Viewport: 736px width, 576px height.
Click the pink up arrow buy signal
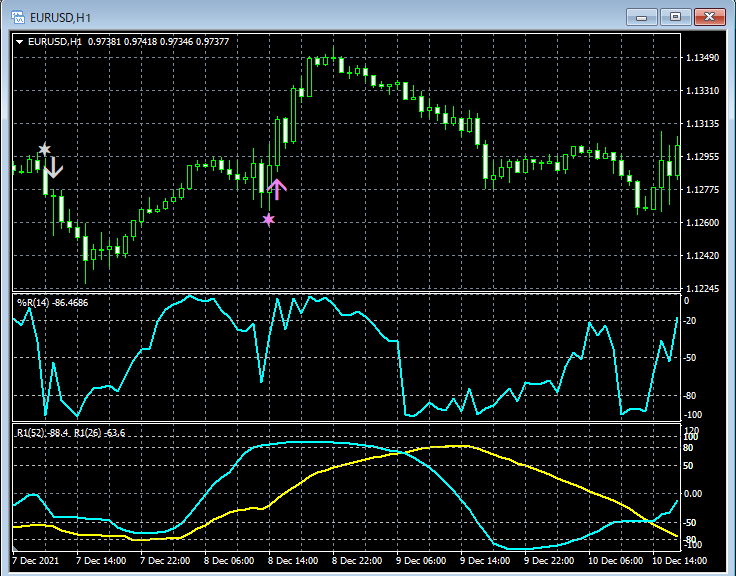point(277,188)
